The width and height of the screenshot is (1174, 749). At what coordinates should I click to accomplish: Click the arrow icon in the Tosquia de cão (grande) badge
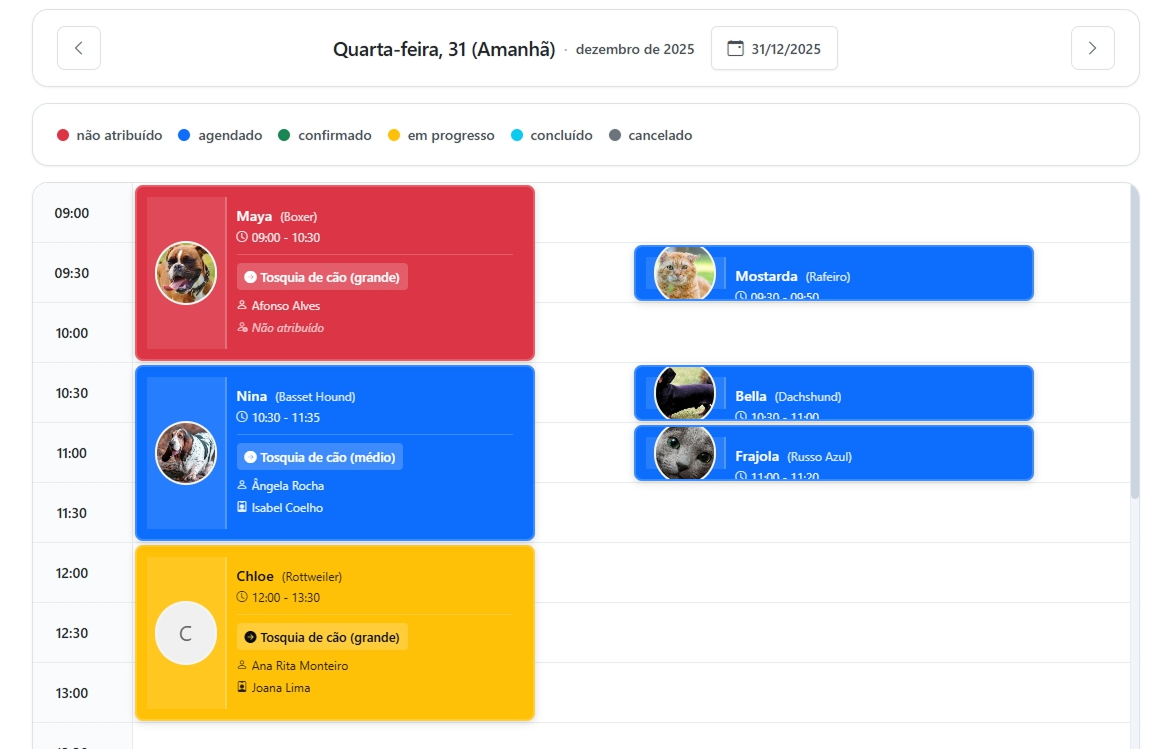(251, 277)
